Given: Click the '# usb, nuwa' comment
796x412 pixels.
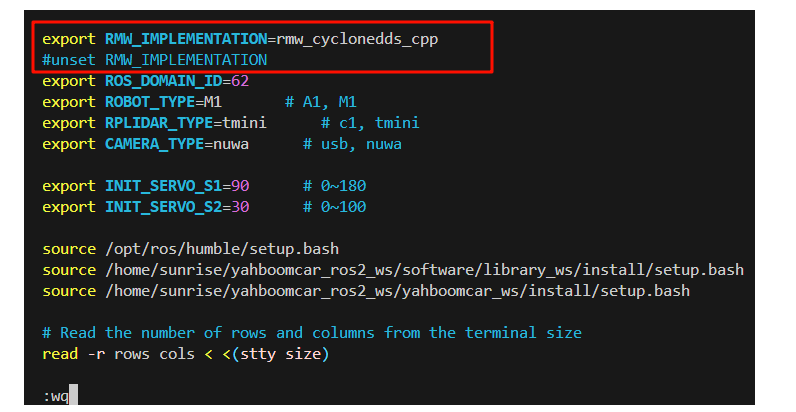Looking at the screenshot, I should [x=352, y=144].
